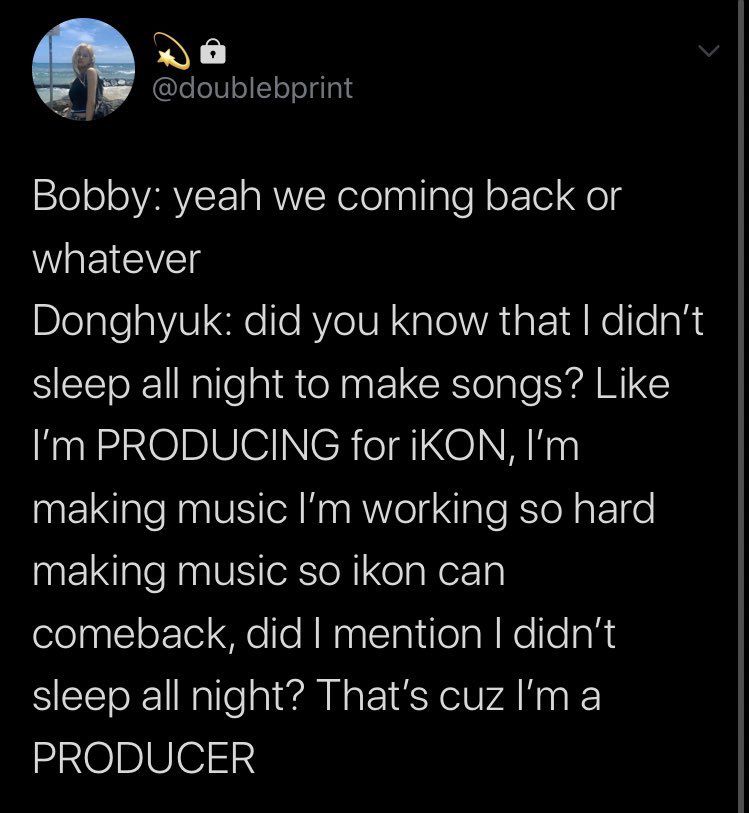Click the final word "PRODUCER"

click(143, 758)
